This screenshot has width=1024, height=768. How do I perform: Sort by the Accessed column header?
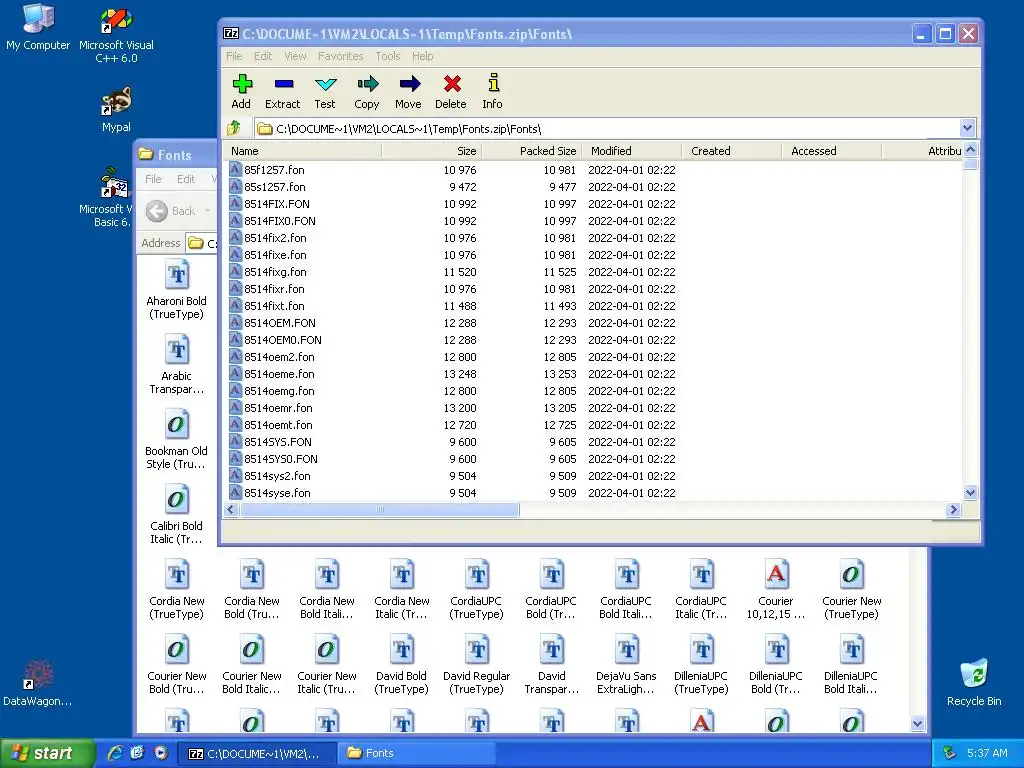tap(831, 151)
